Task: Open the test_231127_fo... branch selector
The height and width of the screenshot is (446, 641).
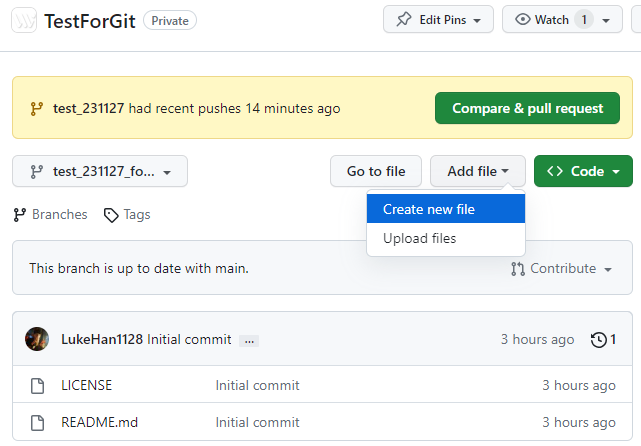Action: pos(100,171)
